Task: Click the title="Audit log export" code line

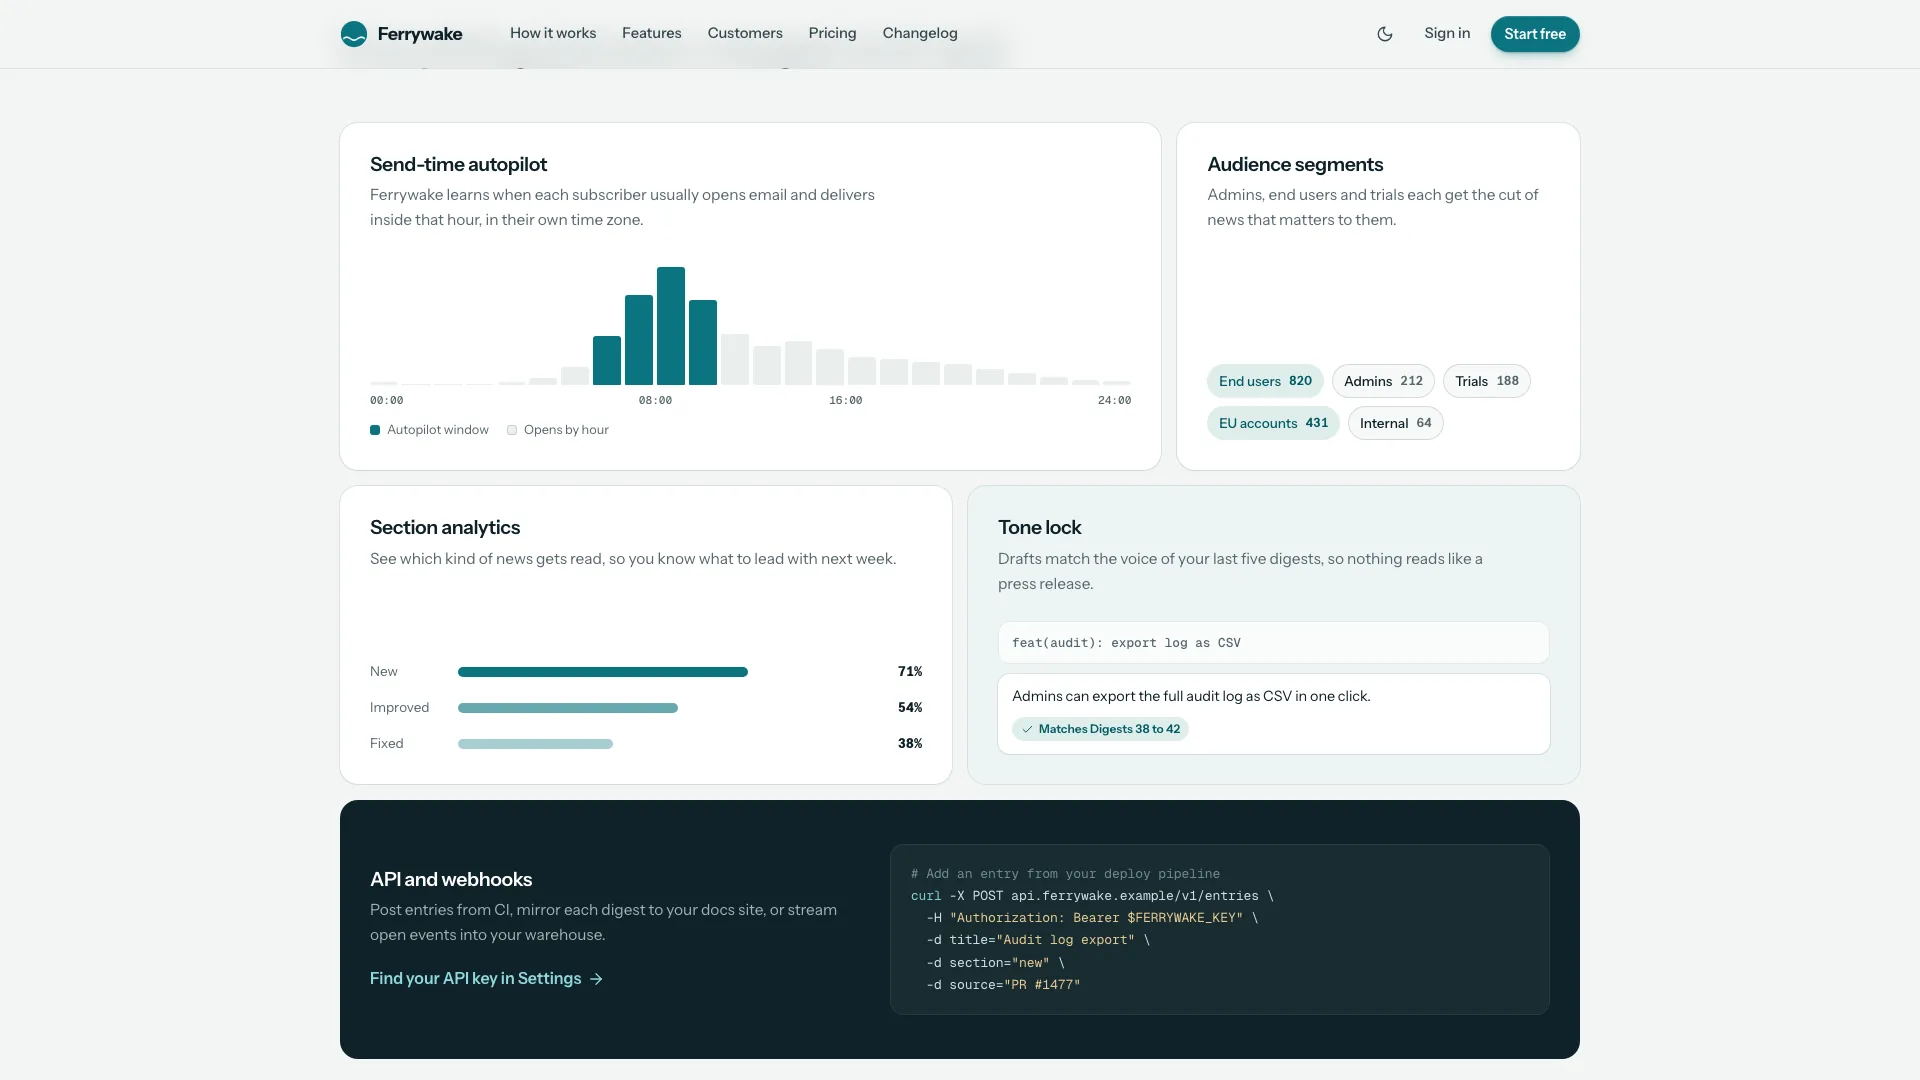Action: (1038, 940)
